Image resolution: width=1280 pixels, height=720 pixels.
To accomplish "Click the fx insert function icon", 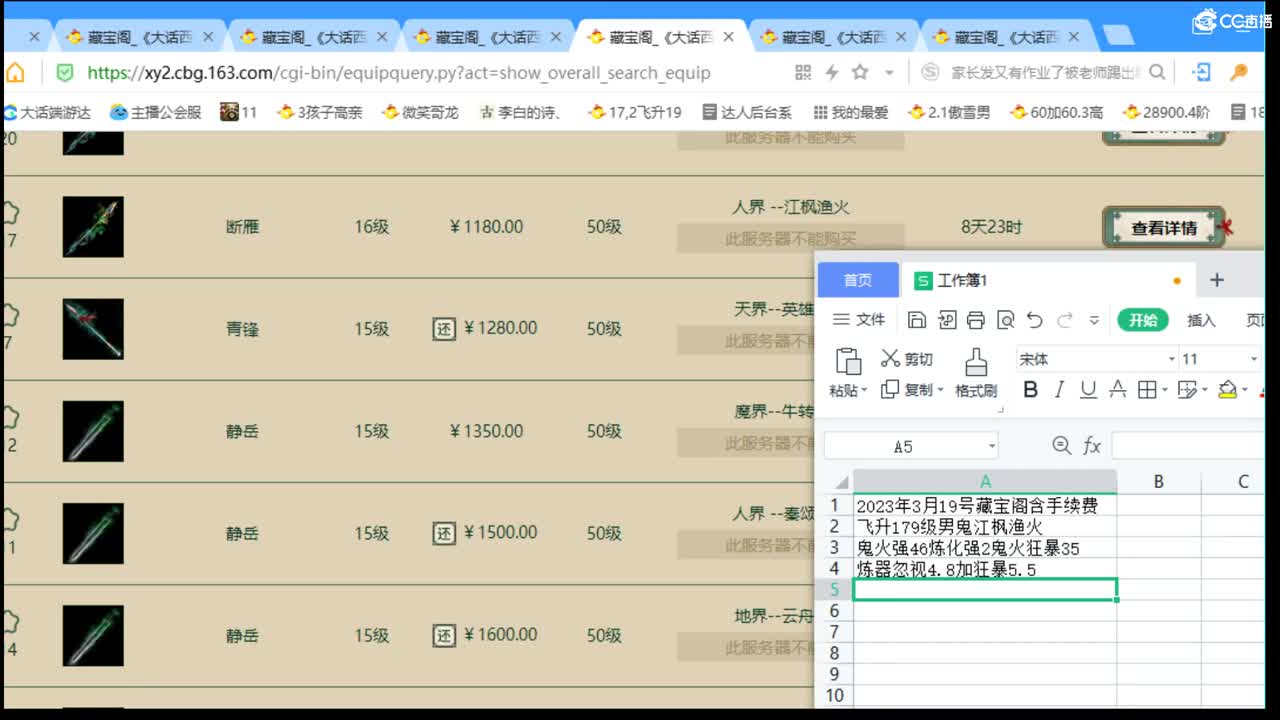I will (x=1091, y=446).
